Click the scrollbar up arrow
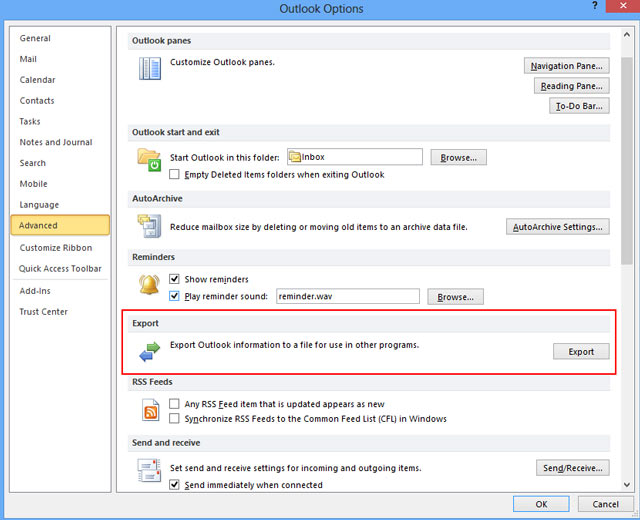The image size is (640, 520). 627,35
